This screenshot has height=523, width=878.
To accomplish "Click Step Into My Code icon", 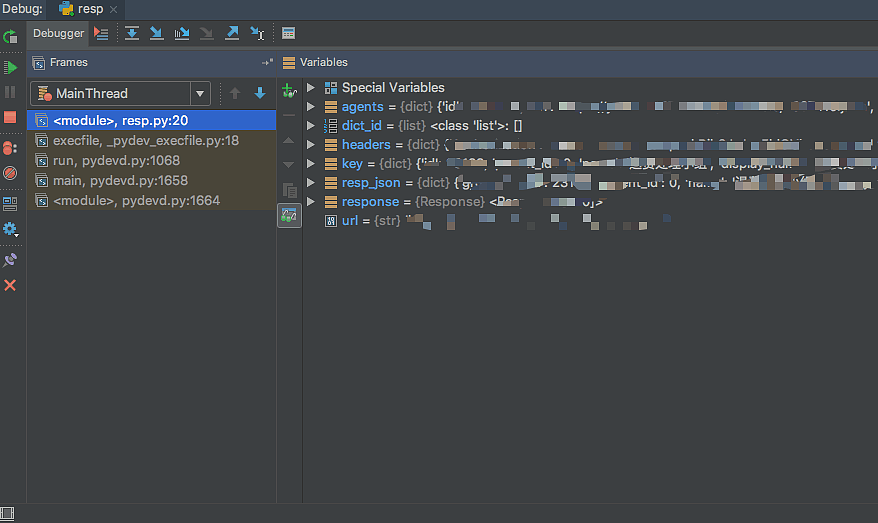I will [x=181, y=33].
